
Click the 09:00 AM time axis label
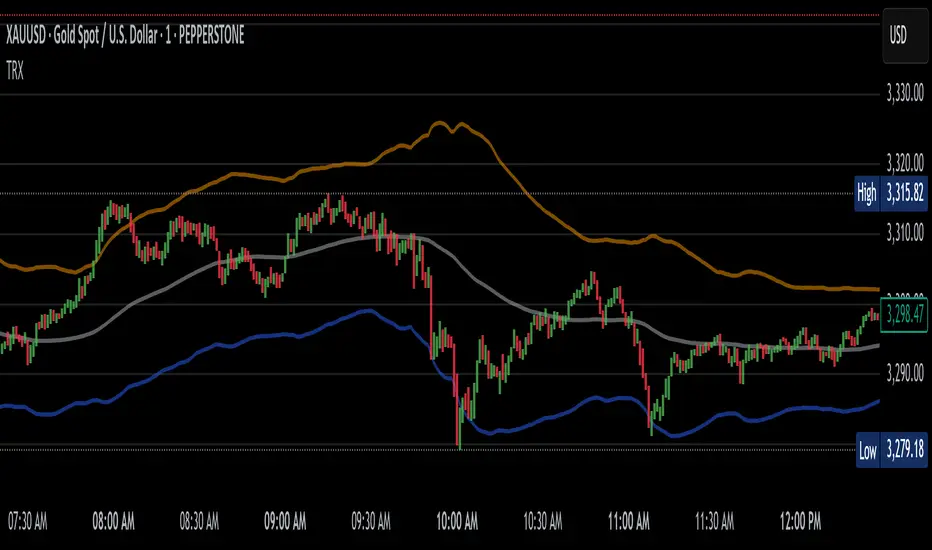285,522
